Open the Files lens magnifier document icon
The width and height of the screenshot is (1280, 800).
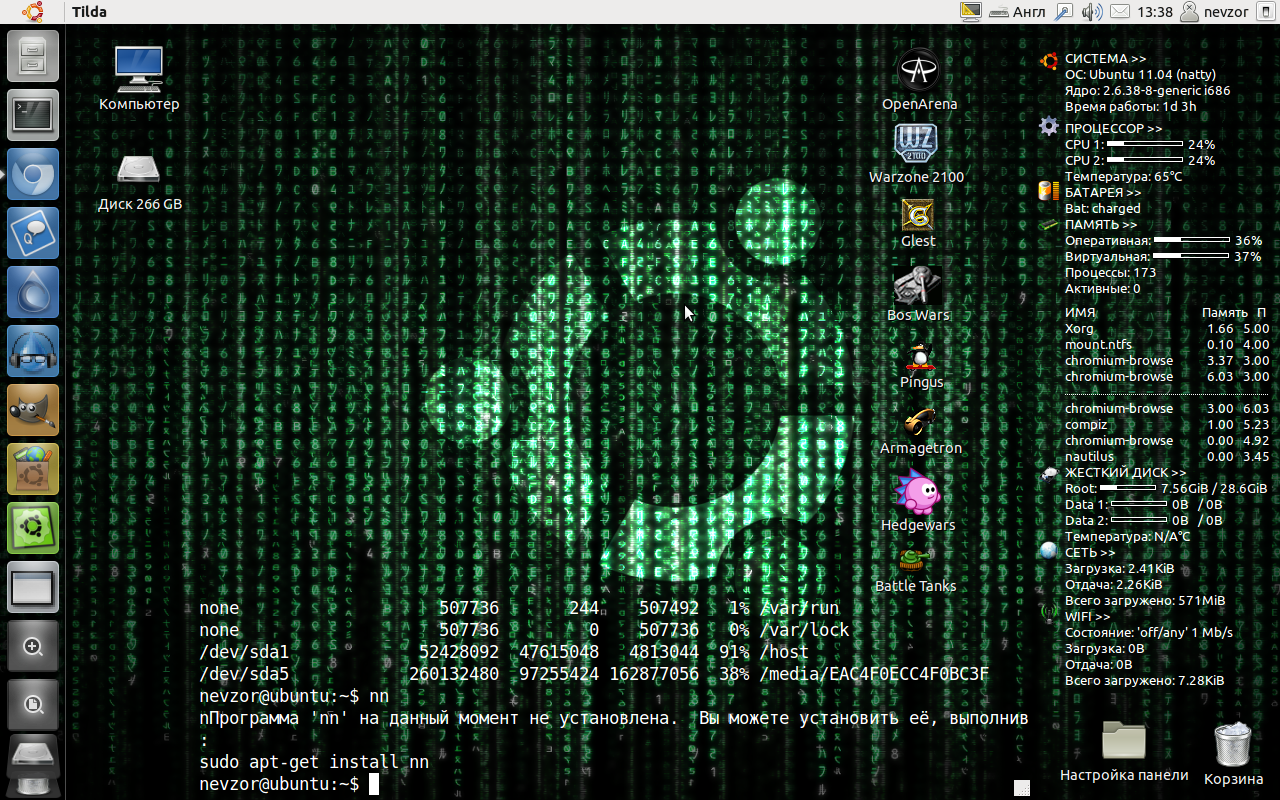pyautogui.click(x=33, y=705)
